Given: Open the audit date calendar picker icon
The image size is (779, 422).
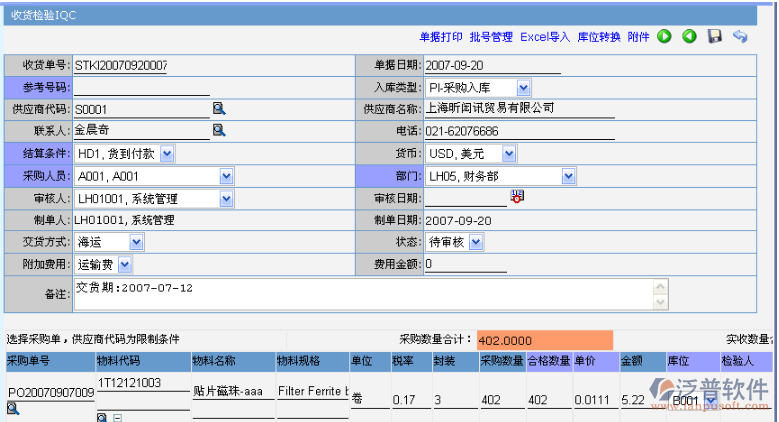Looking at the screenshot, I should (x=517, y=197).
